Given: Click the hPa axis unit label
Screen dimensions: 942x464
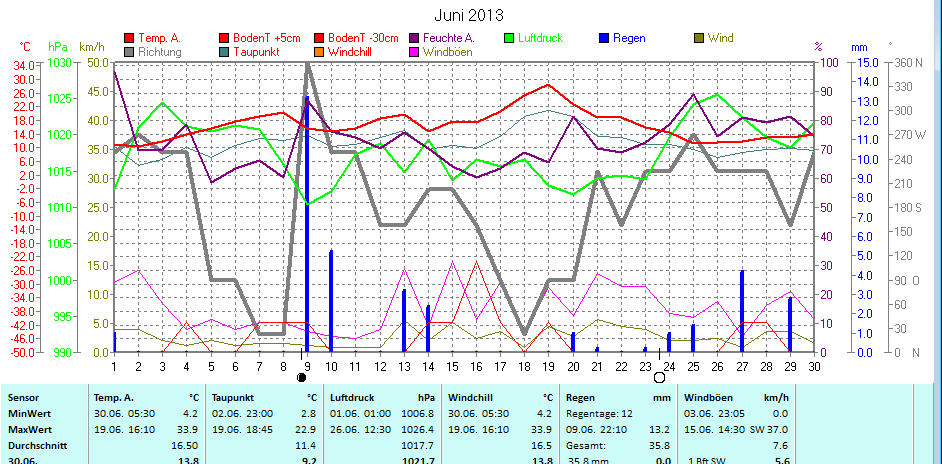Looking at the screenshot, I should click(x=58, y=46).
